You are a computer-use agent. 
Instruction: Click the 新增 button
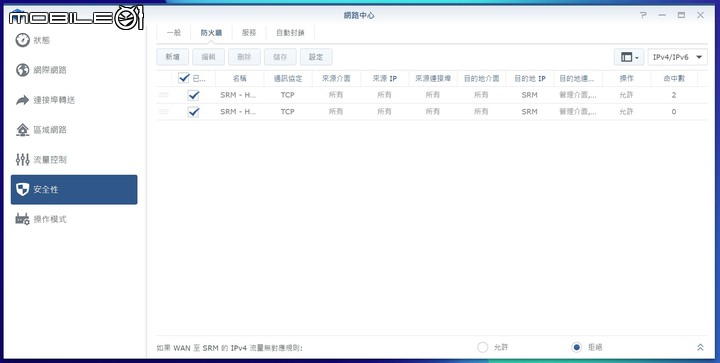173,57
